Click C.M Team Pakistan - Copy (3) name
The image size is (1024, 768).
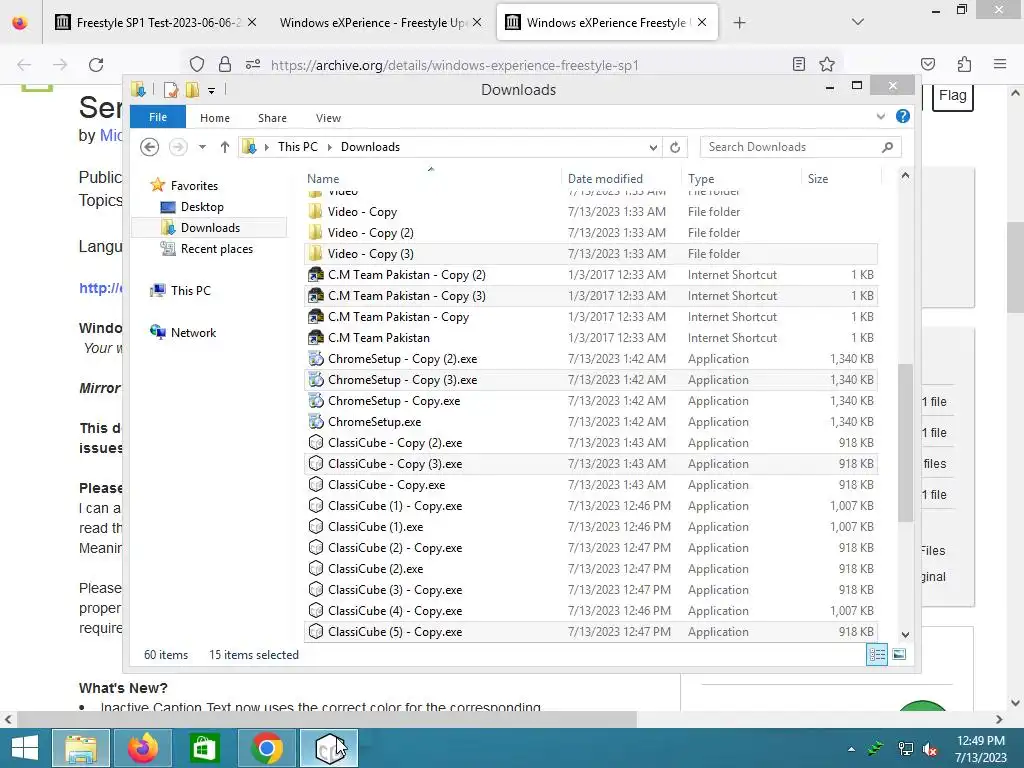406,296
